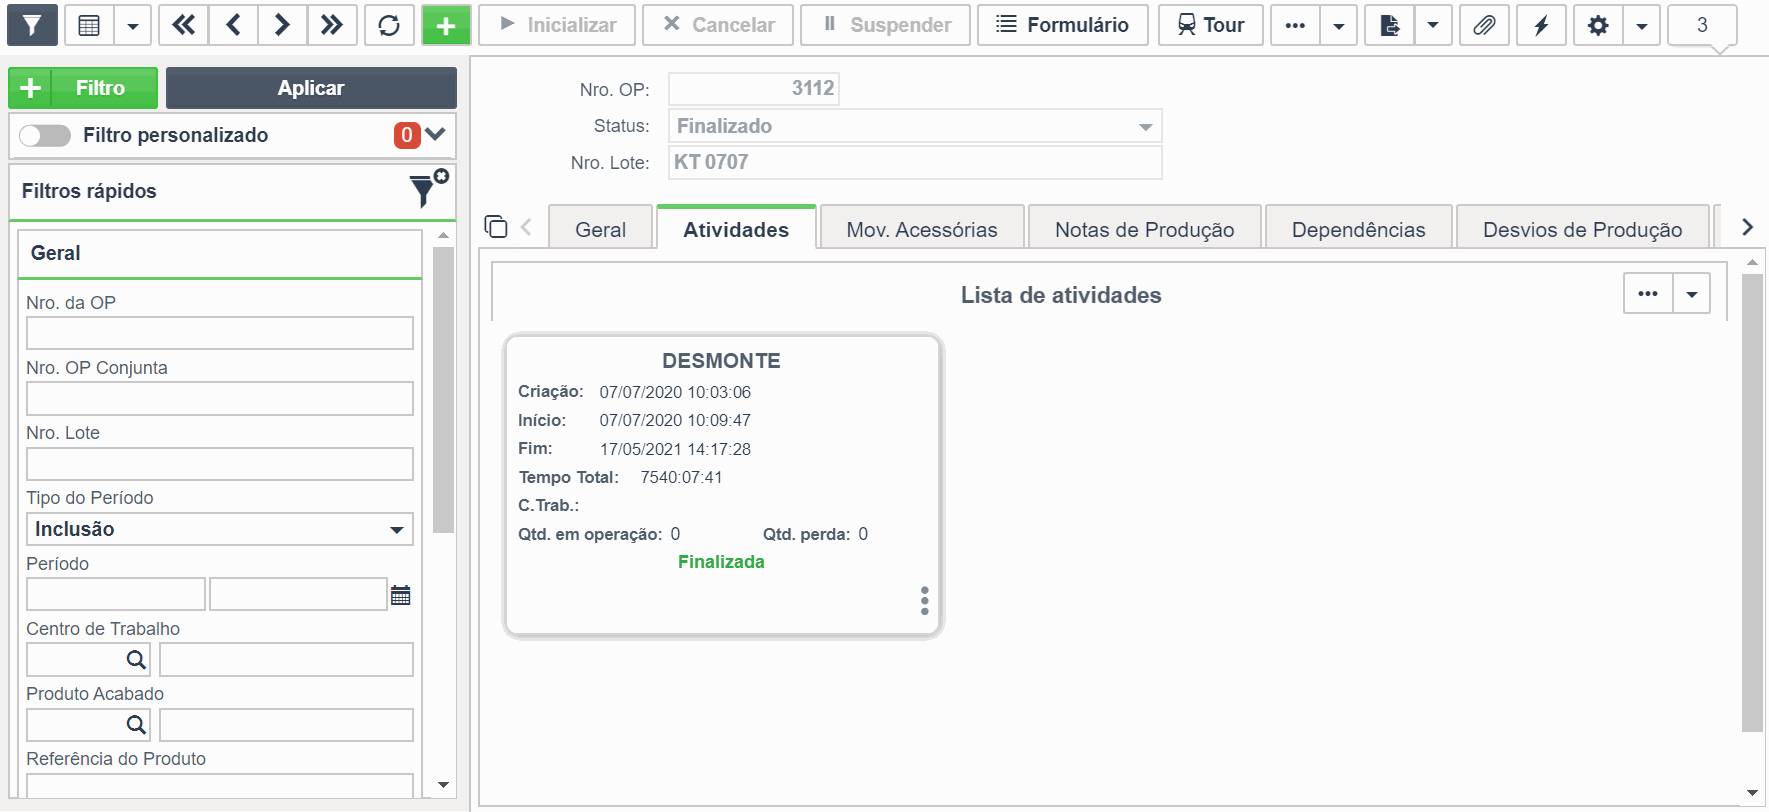Select the Atividades tab
Image resolution: width=1769 pixels, height=812 pixels.
(736, 229)
